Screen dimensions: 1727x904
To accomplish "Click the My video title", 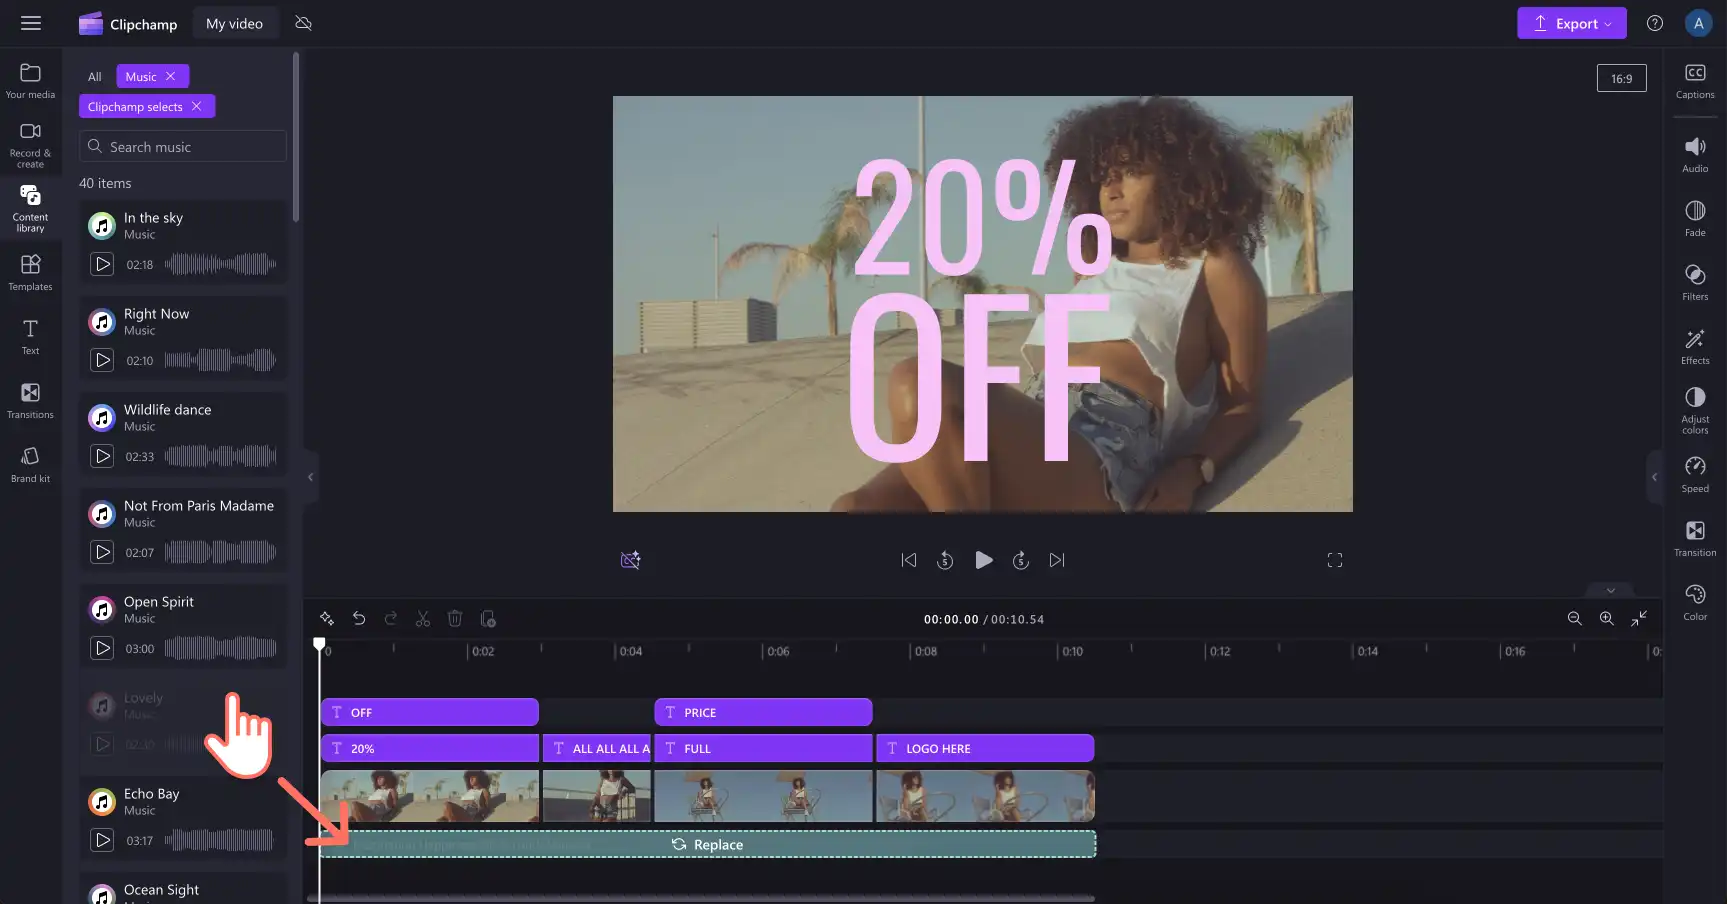I will (x=235, y=23).
